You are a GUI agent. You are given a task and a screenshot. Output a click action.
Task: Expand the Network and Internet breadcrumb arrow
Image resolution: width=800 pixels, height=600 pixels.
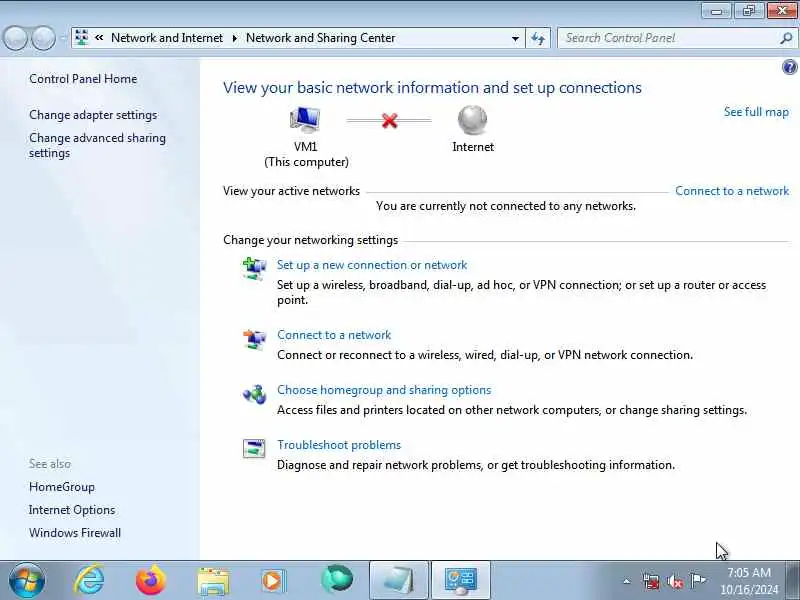tap(235, 38)
